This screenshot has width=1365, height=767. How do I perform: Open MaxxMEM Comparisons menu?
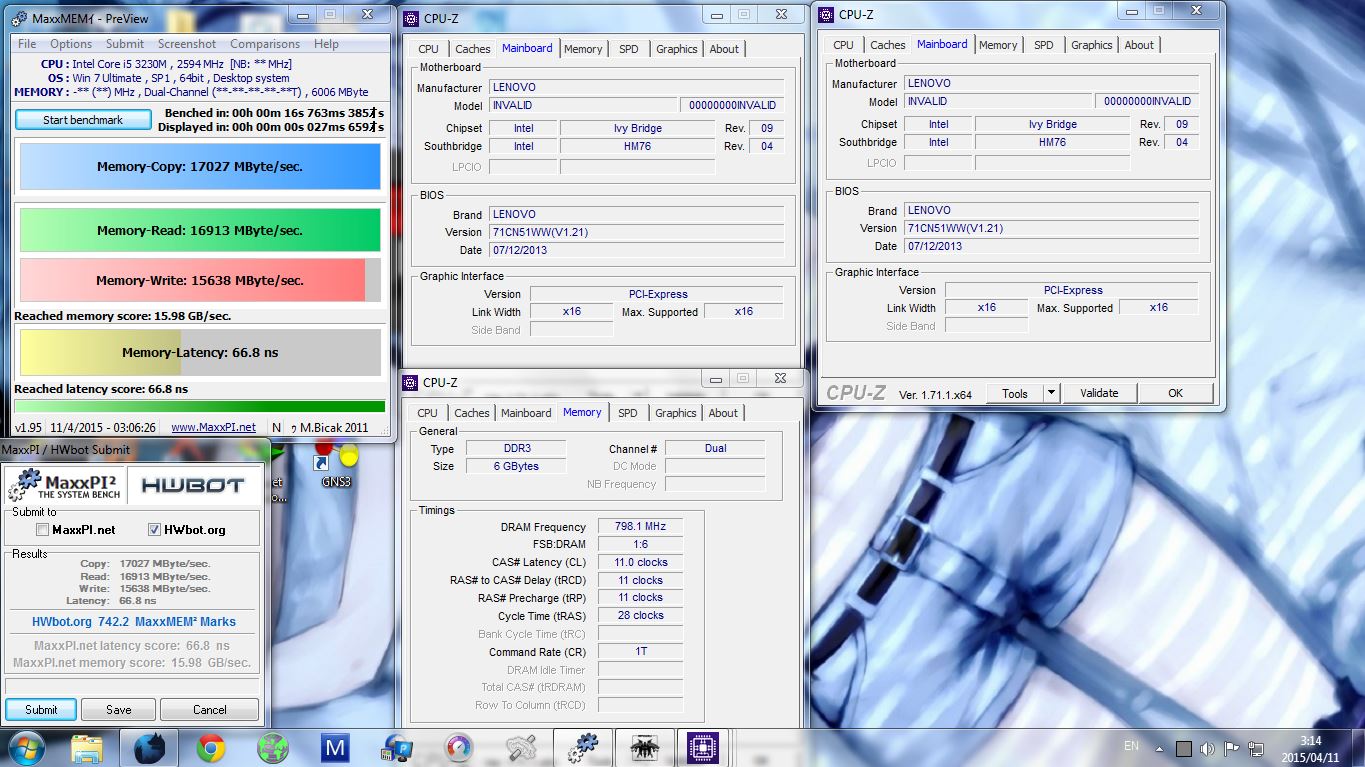coord(265,44)
